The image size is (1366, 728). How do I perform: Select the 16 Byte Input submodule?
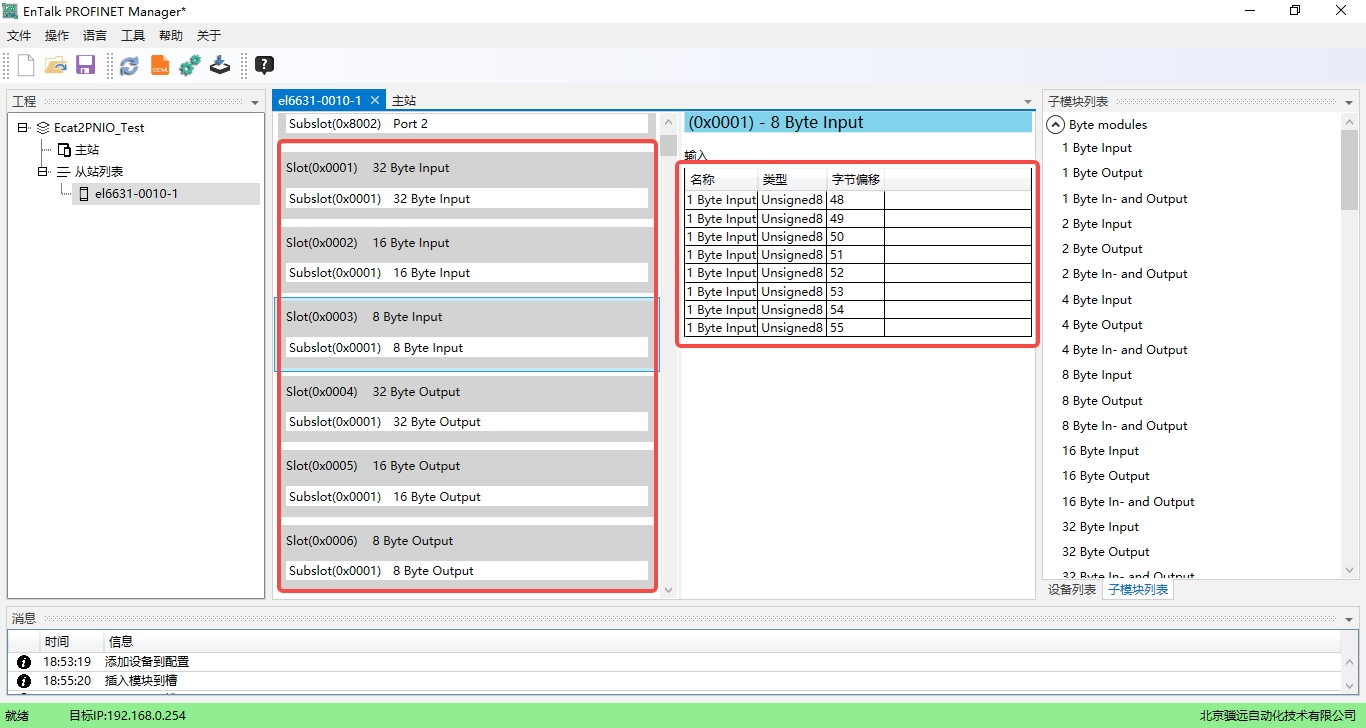coord(1100,451)
